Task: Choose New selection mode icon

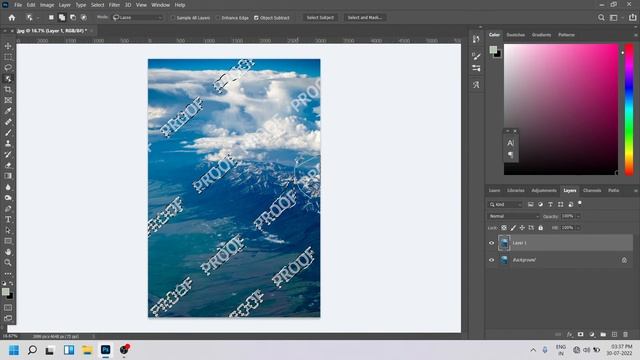Action: pos(51,18)
